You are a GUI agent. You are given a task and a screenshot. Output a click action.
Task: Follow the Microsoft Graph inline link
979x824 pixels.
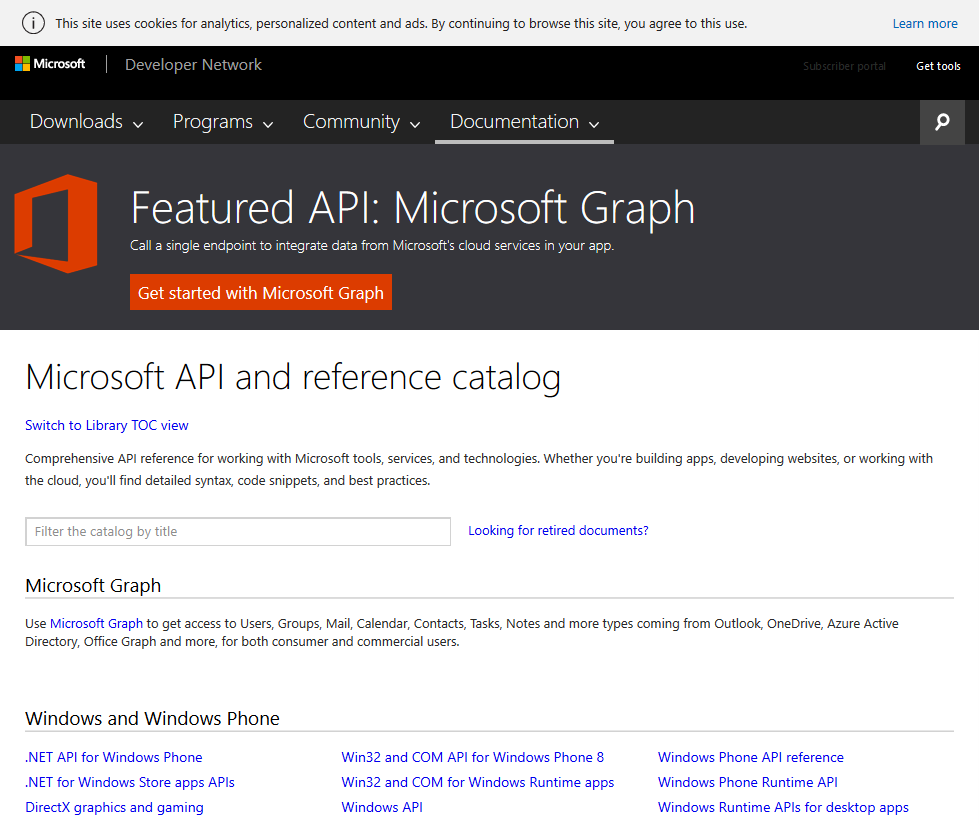click(96, 623)
